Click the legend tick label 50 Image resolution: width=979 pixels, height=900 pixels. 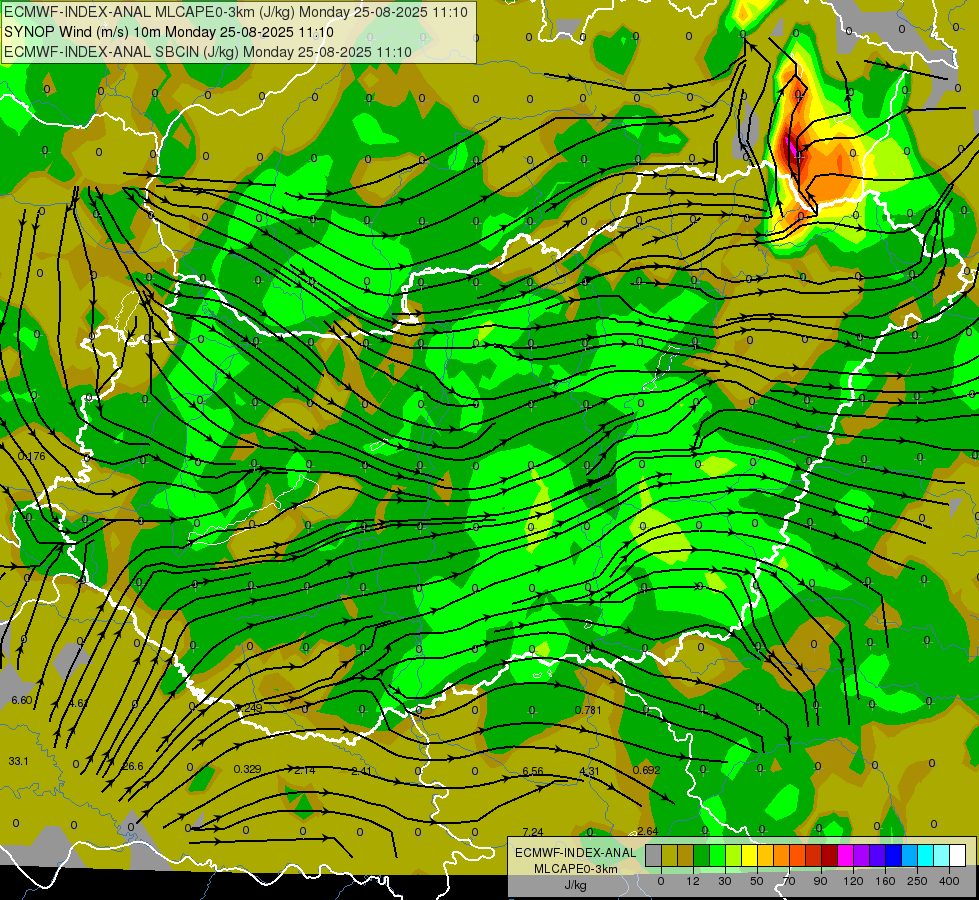(x=757, y=881)
